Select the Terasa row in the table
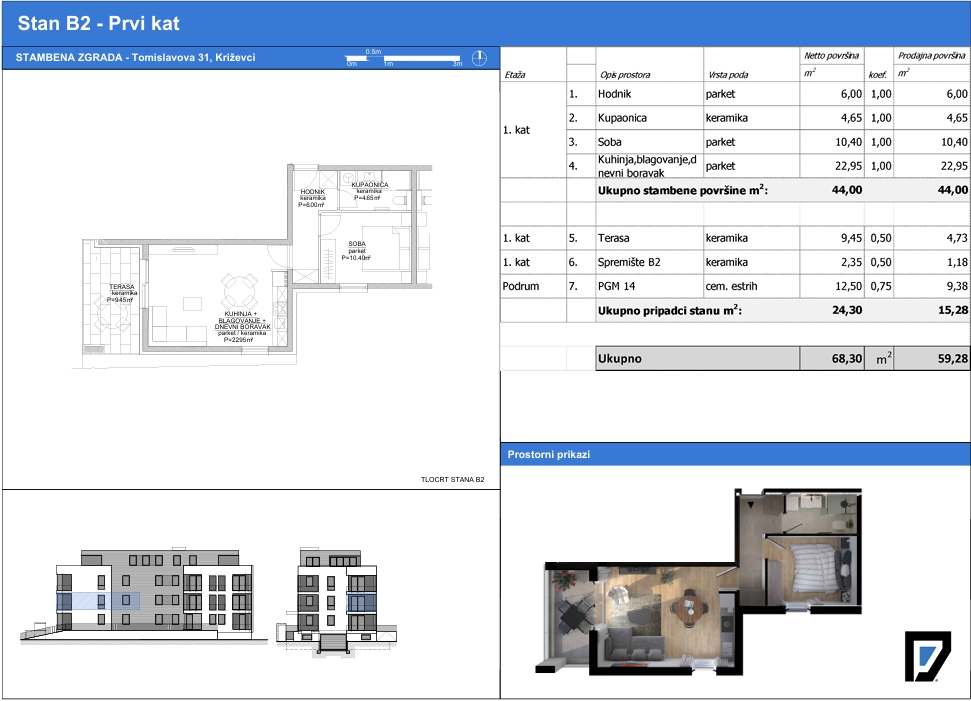Image resolution: width=971 pixels, height=701 pixels. pos(735,238)
